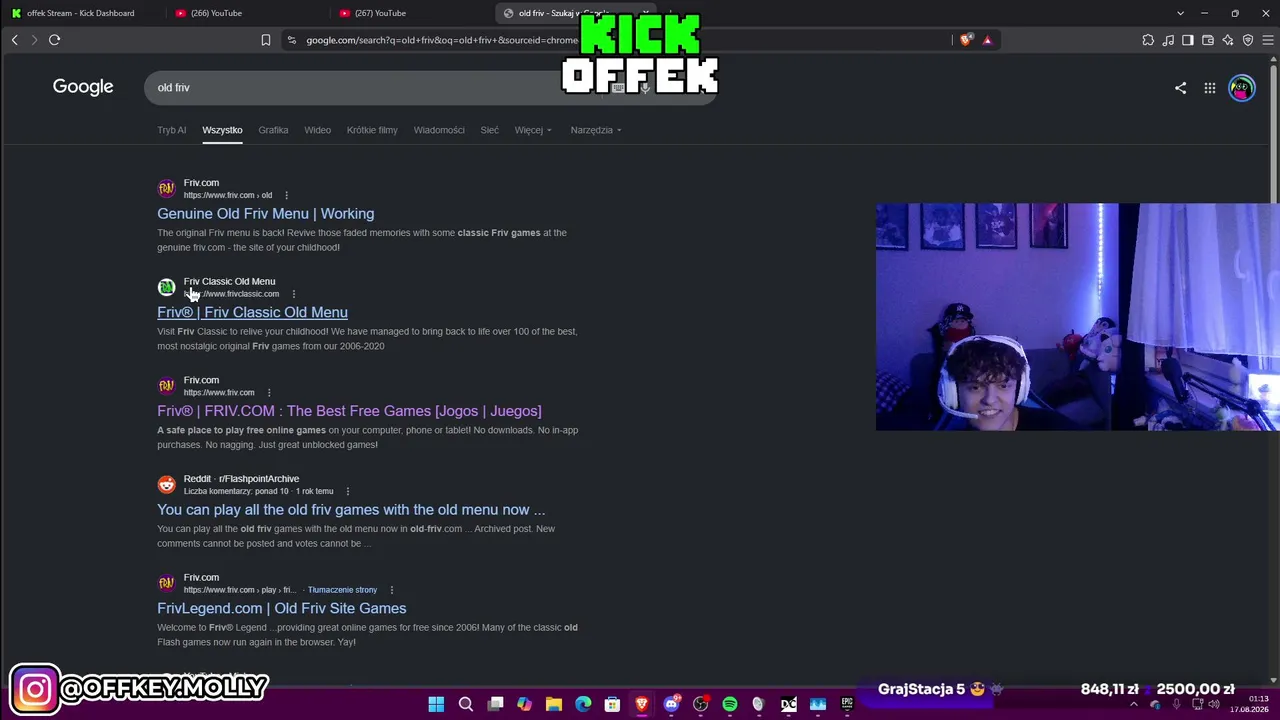1280x720 pixels.
Task: Open 'Genuine Old Friv Menu | Working' result
Action: pyautogui.click(x=266, y=214)
